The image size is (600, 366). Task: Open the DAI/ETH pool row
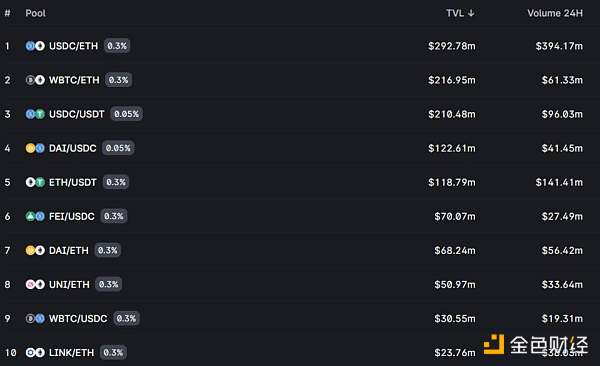[x=300, y=250]
